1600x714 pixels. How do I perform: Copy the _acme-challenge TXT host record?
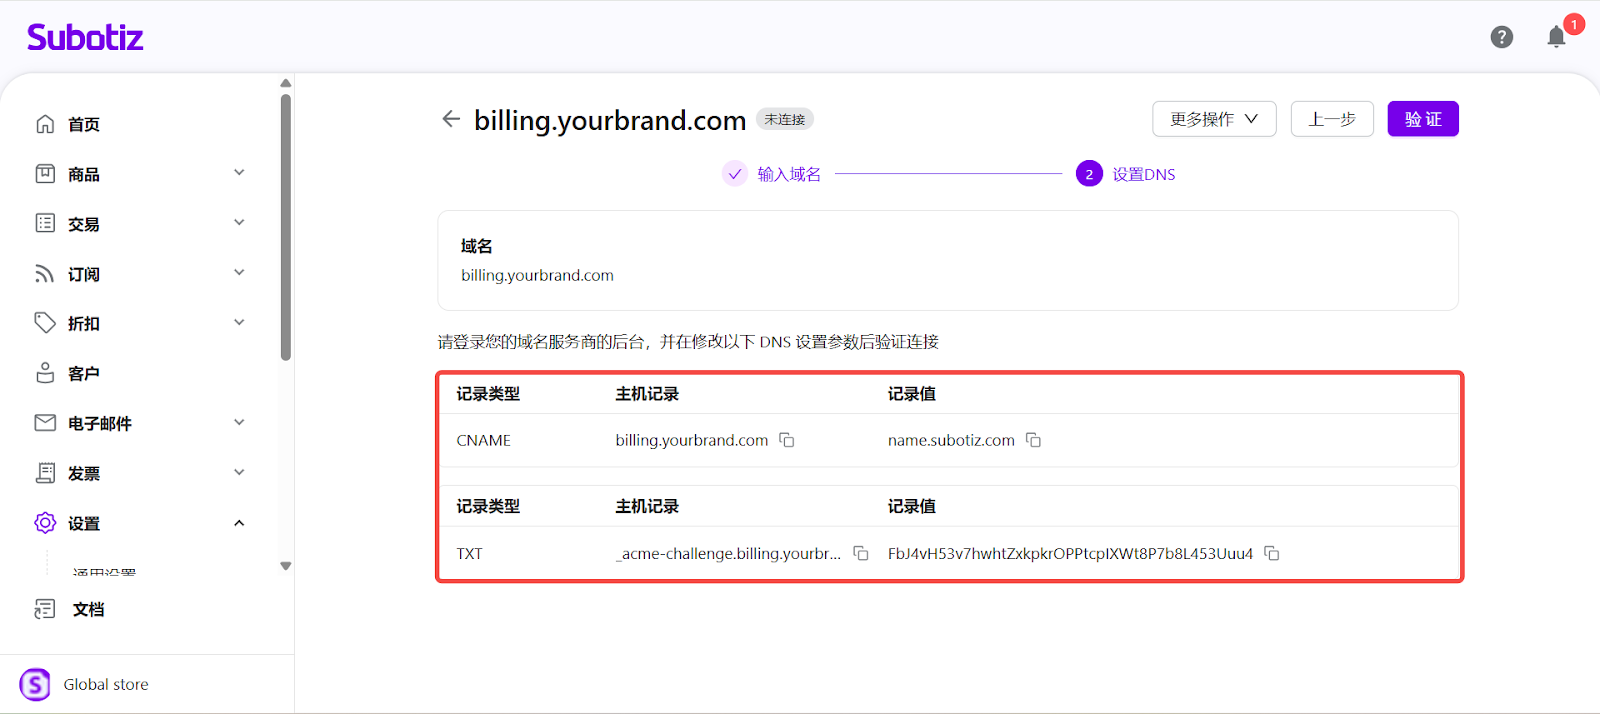(860, 553)
